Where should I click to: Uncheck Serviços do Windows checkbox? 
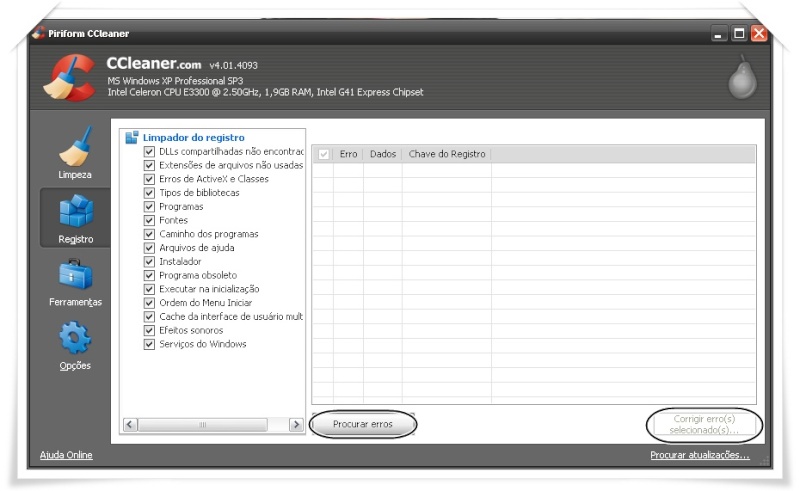[149, 345]
